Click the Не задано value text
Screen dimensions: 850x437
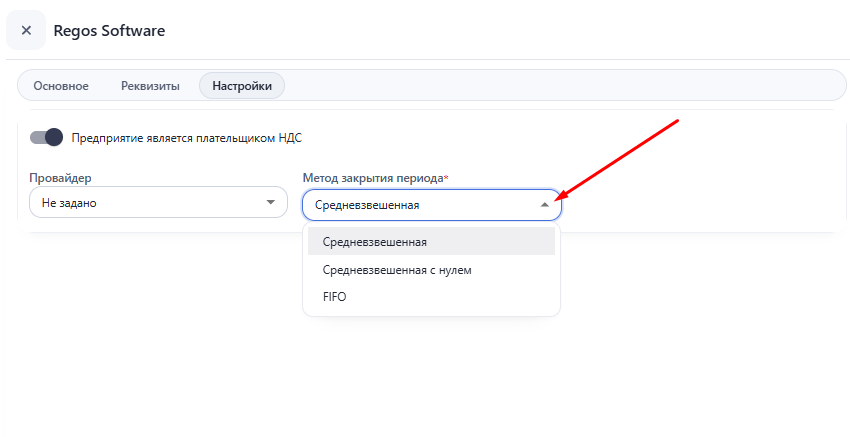69,203
